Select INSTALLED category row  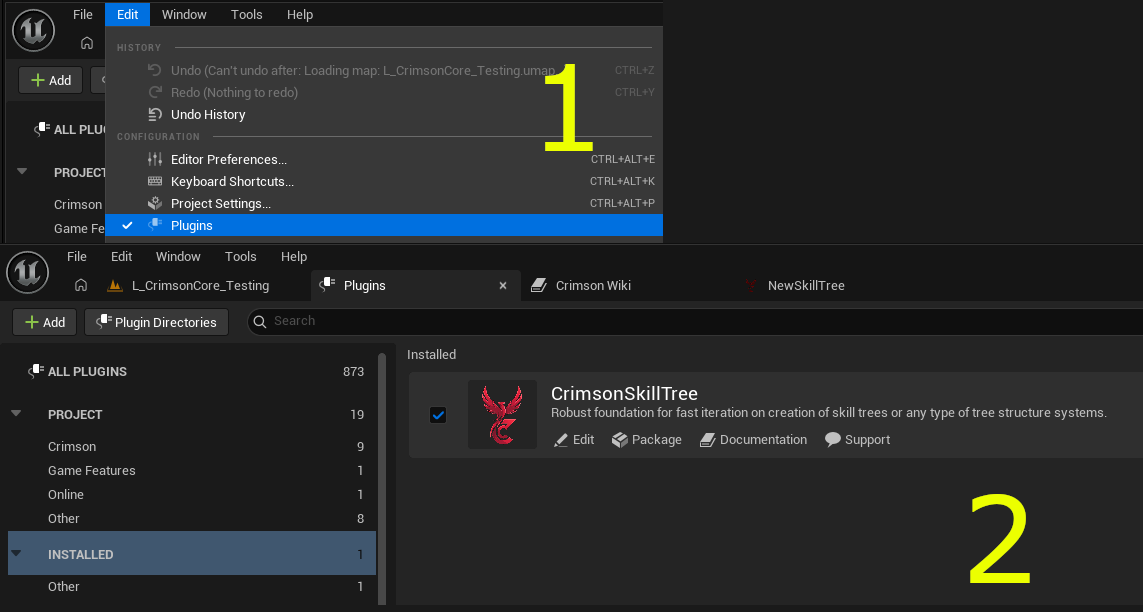point(192,554)
